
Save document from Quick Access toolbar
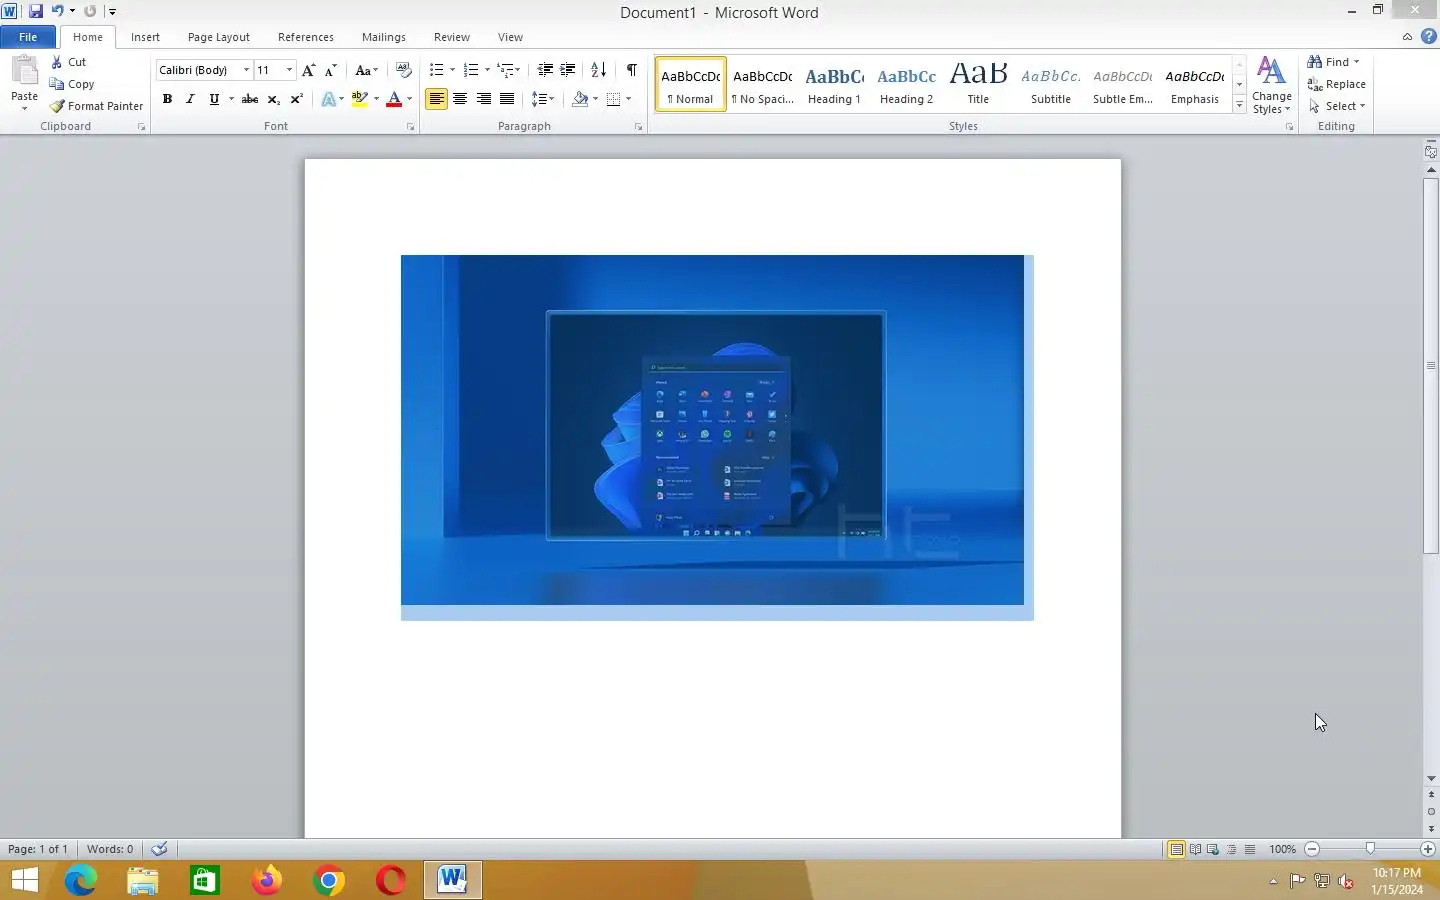(x=36, y=11)
